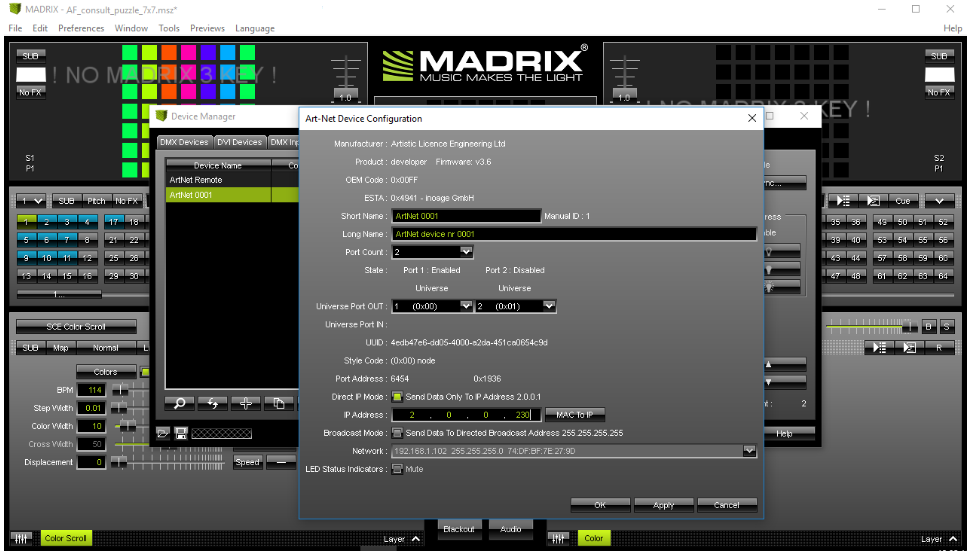Switch to the DVI Devices tab

(x=240, y=142)
